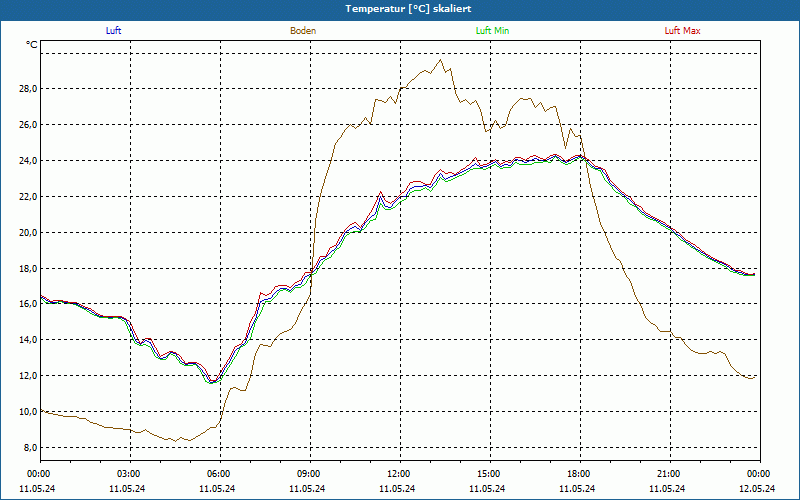The height and width of the screenshot is (500, 800).
Task: Click the 09:00 time axis label
Action: pos(310,474)
